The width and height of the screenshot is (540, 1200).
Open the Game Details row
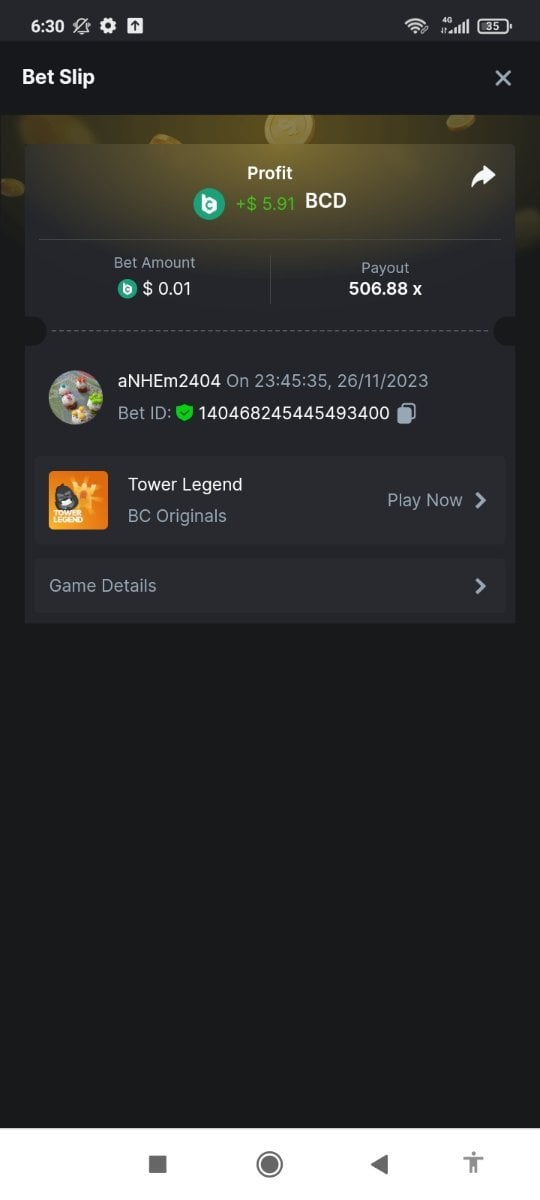[x=270, y=586]
